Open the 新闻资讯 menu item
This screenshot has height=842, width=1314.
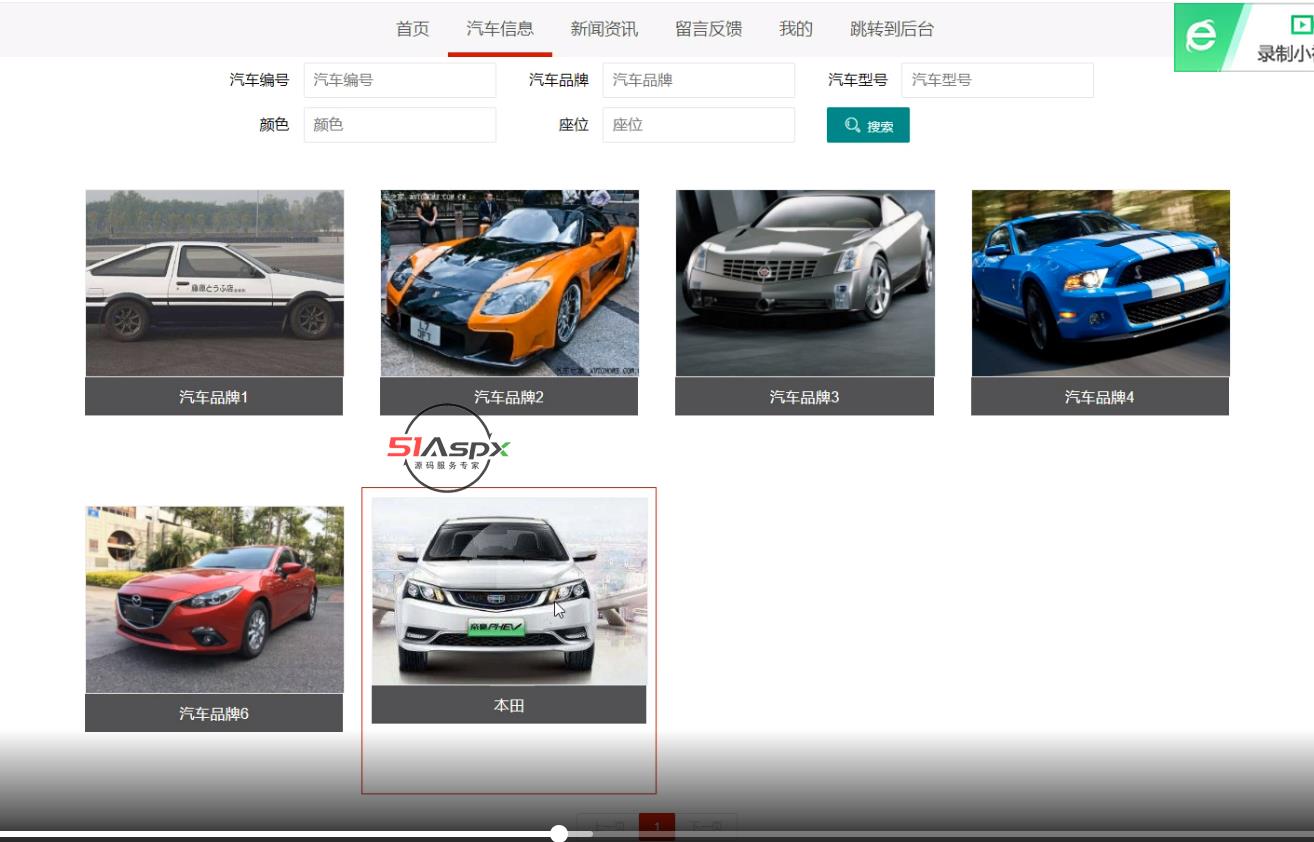coord(604,29)
